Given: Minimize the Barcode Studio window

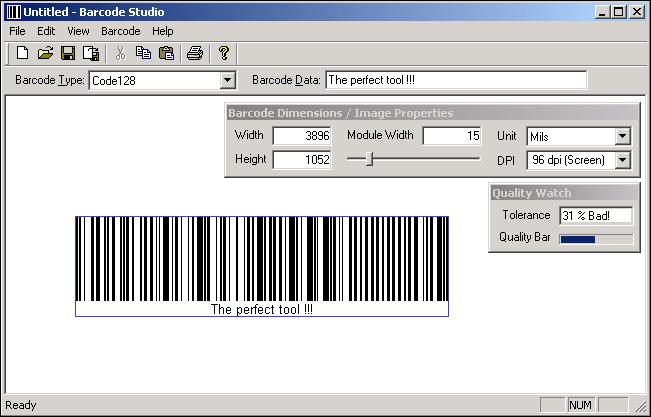Looking at the screenshot, I should pyautogui.click(x=602, y=12).
